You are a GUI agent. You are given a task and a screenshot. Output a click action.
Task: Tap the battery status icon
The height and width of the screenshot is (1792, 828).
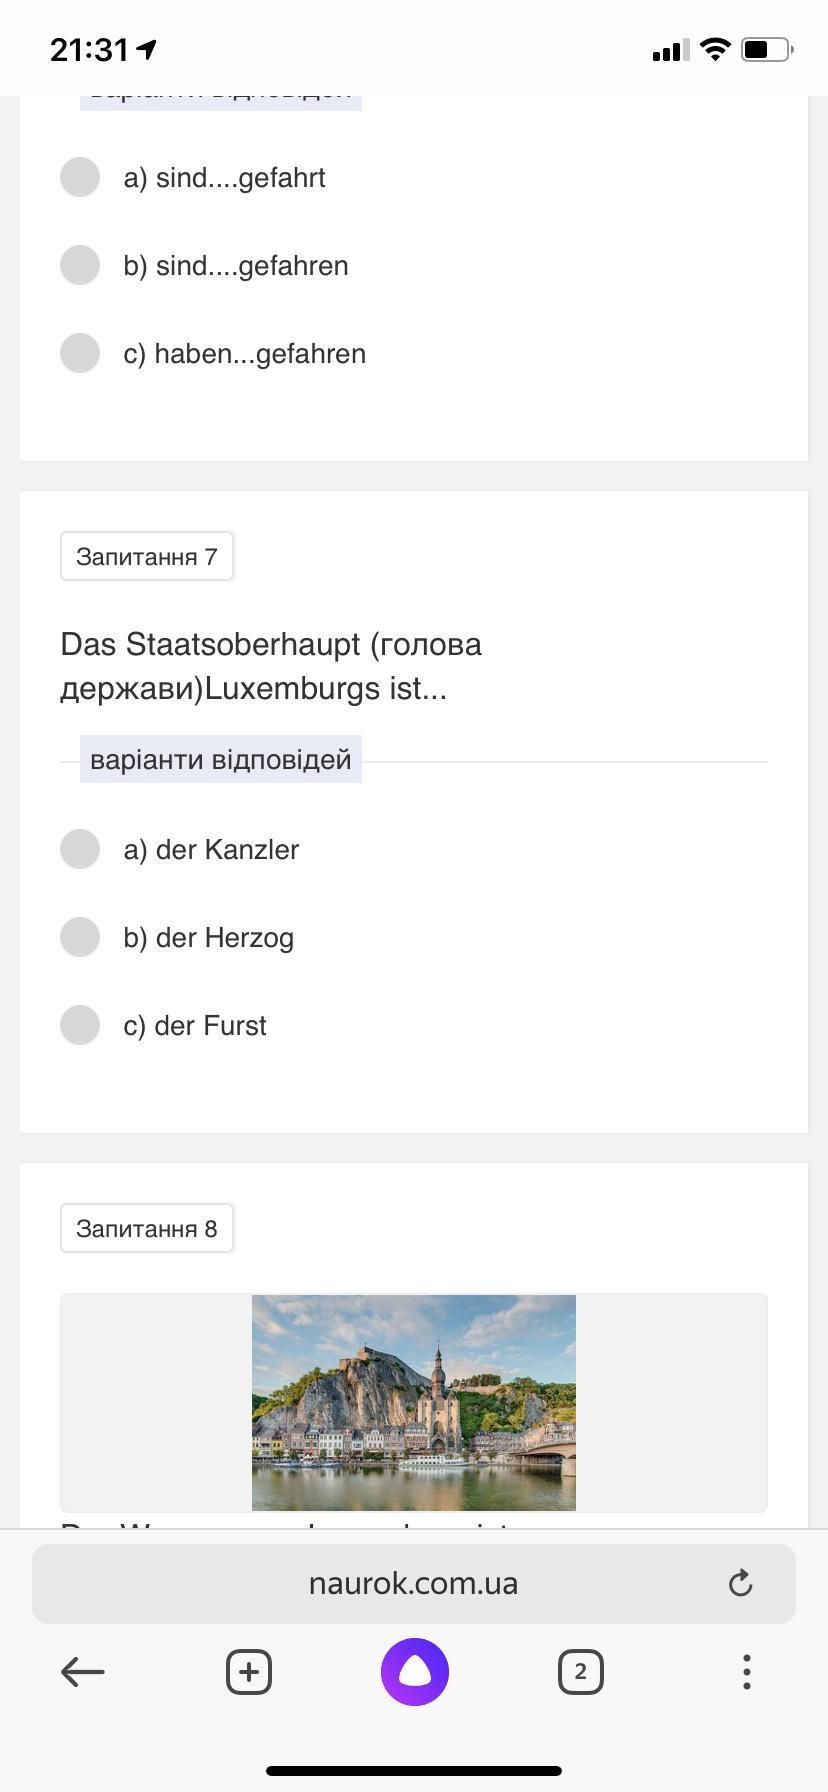[x=766, y=49]
